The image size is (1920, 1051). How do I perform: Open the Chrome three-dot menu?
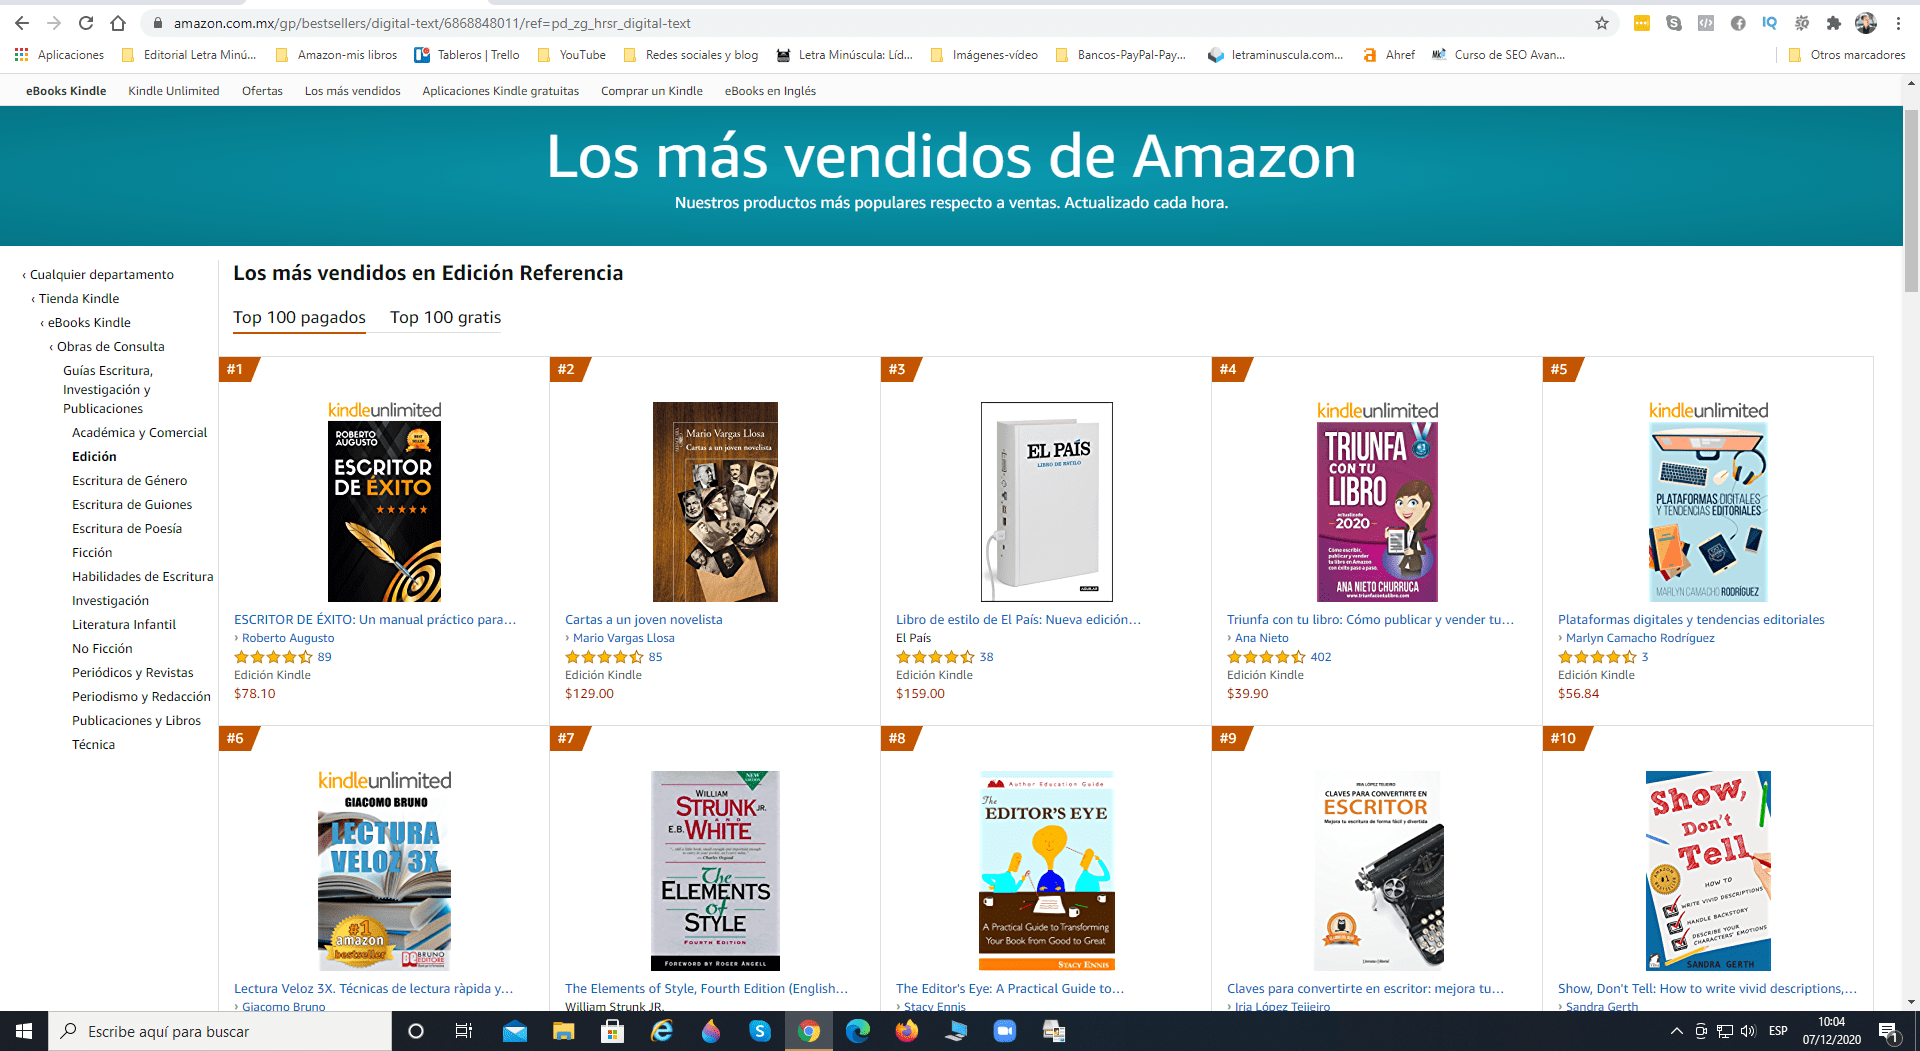point(1898,23)
